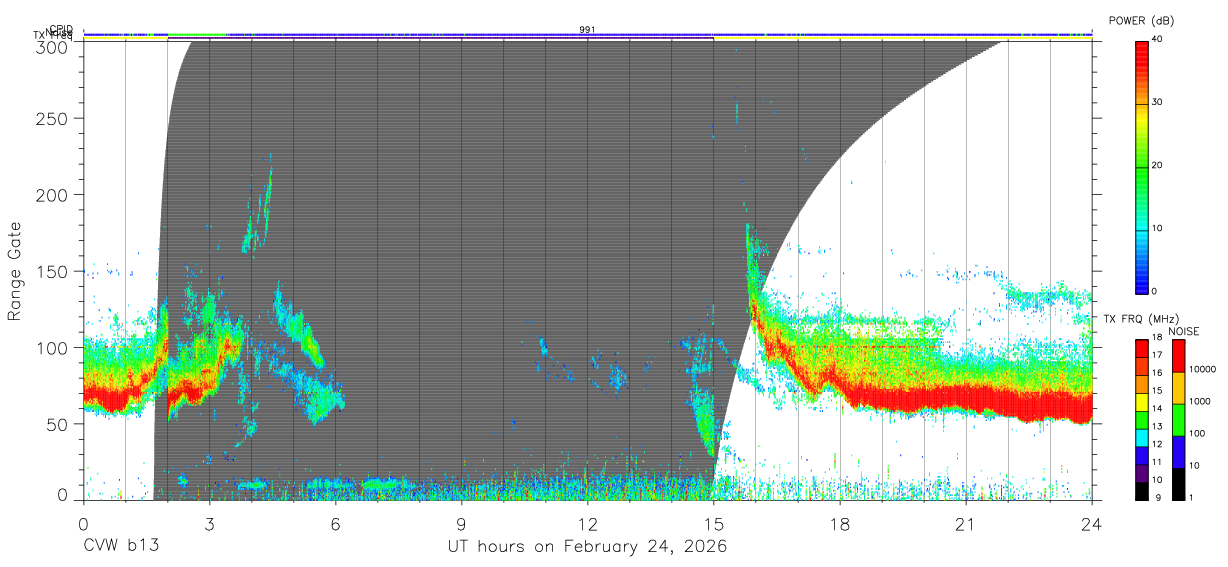The width and height of the screenshot is (1228, 567).
Task: Click the 150 range gate tick label
Action: tap(54, 271)
